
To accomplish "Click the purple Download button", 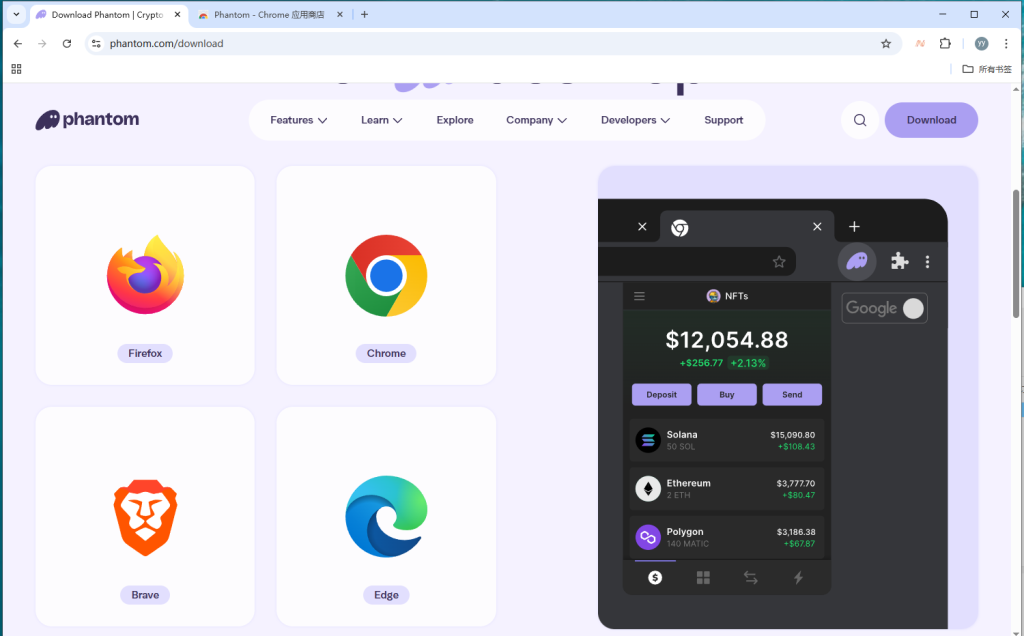I will pos(931,120).
